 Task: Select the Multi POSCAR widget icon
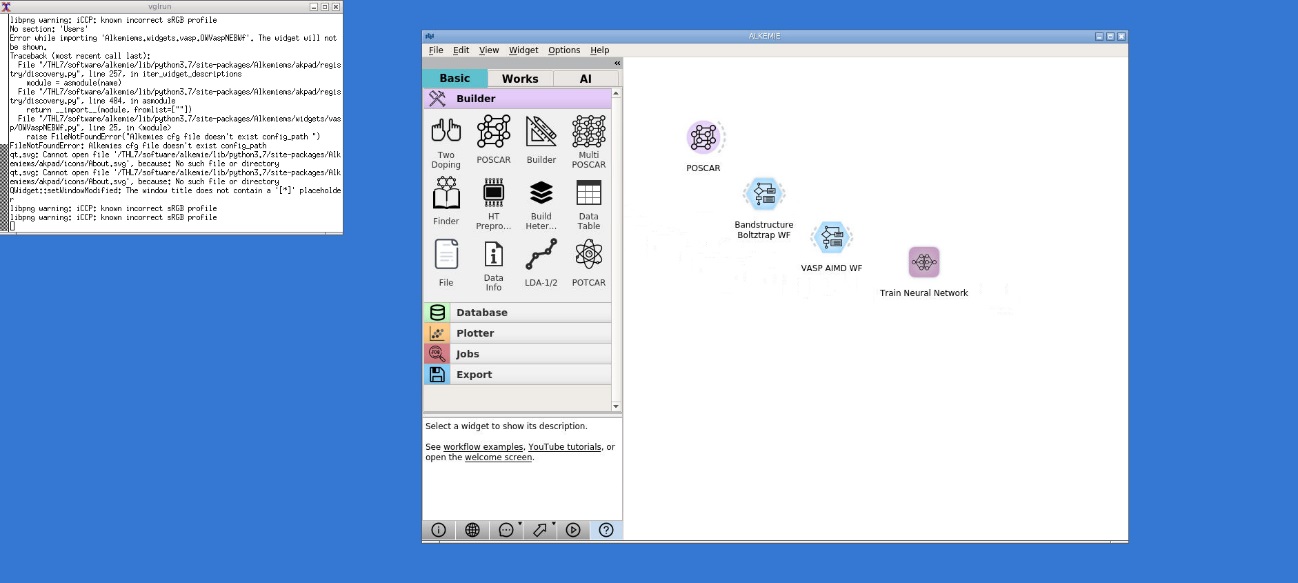589,131
